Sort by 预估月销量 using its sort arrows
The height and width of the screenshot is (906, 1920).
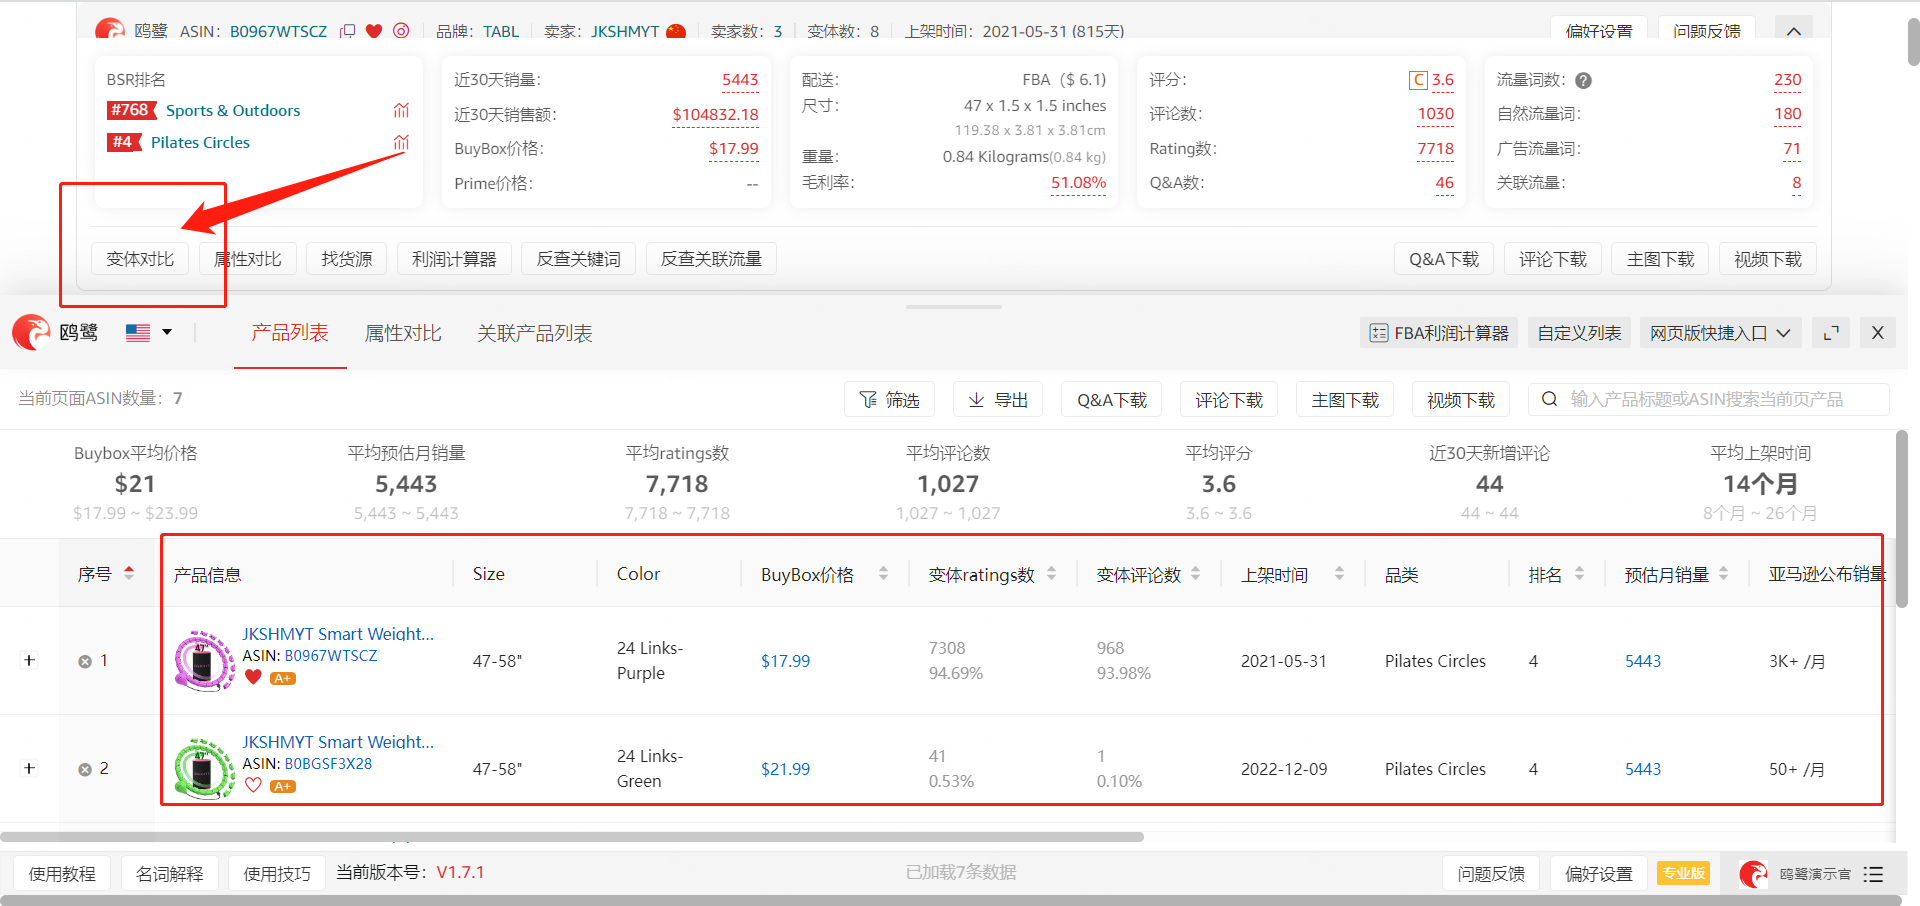1724,573
